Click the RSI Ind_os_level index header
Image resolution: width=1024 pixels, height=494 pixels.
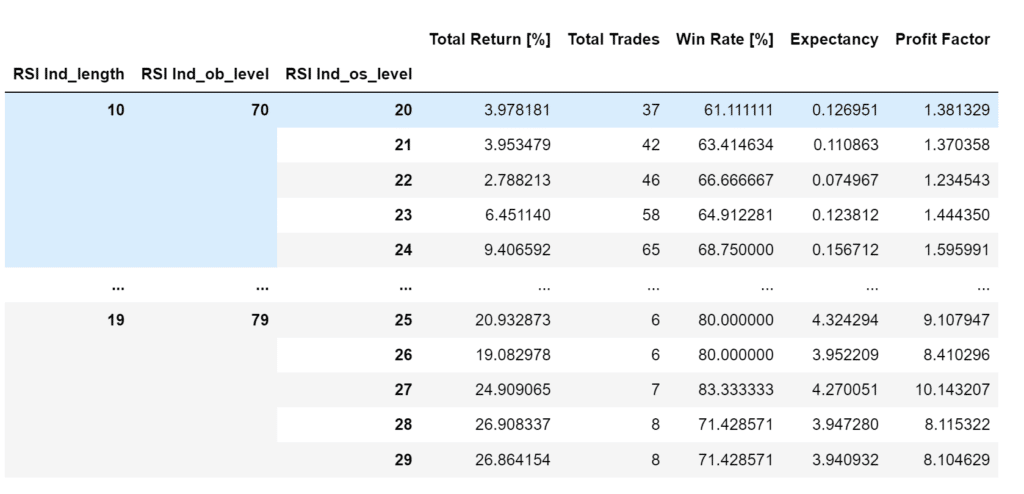point(349,75)
